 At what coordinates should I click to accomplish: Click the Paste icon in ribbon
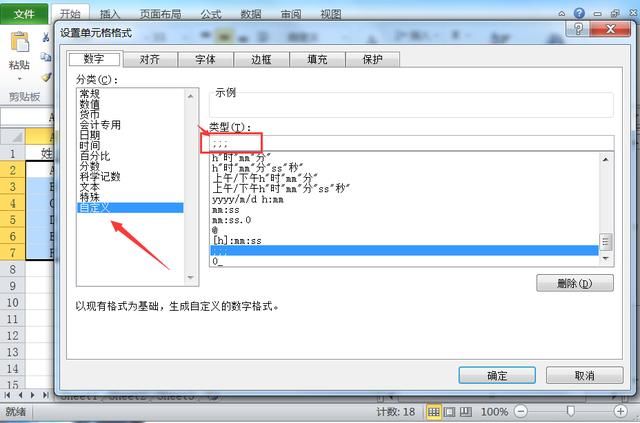[x=20, y=42]
